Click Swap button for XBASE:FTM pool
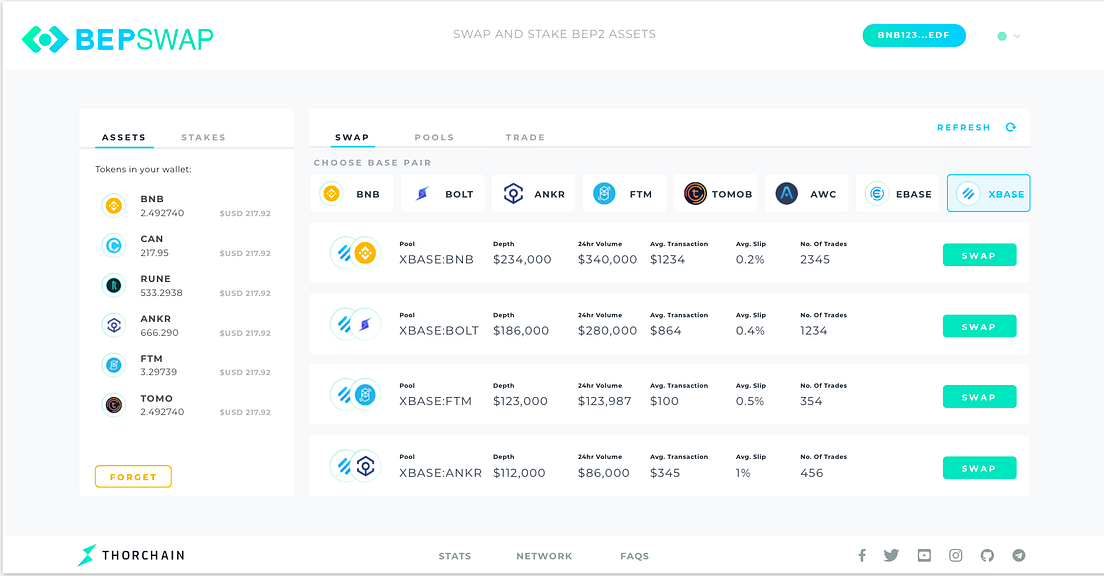Image resolution: width=1104 pixels, height=576 pixels. 979,396
